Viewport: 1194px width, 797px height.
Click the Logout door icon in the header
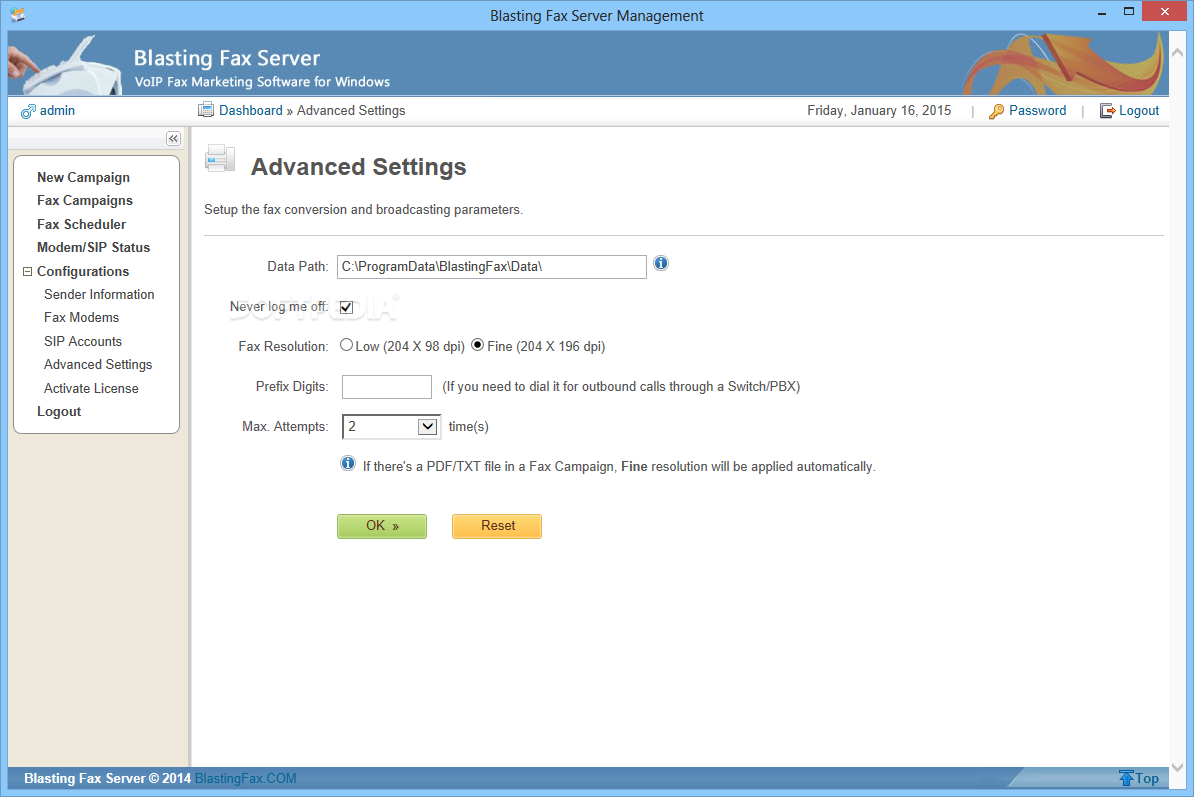point(1106,111)
